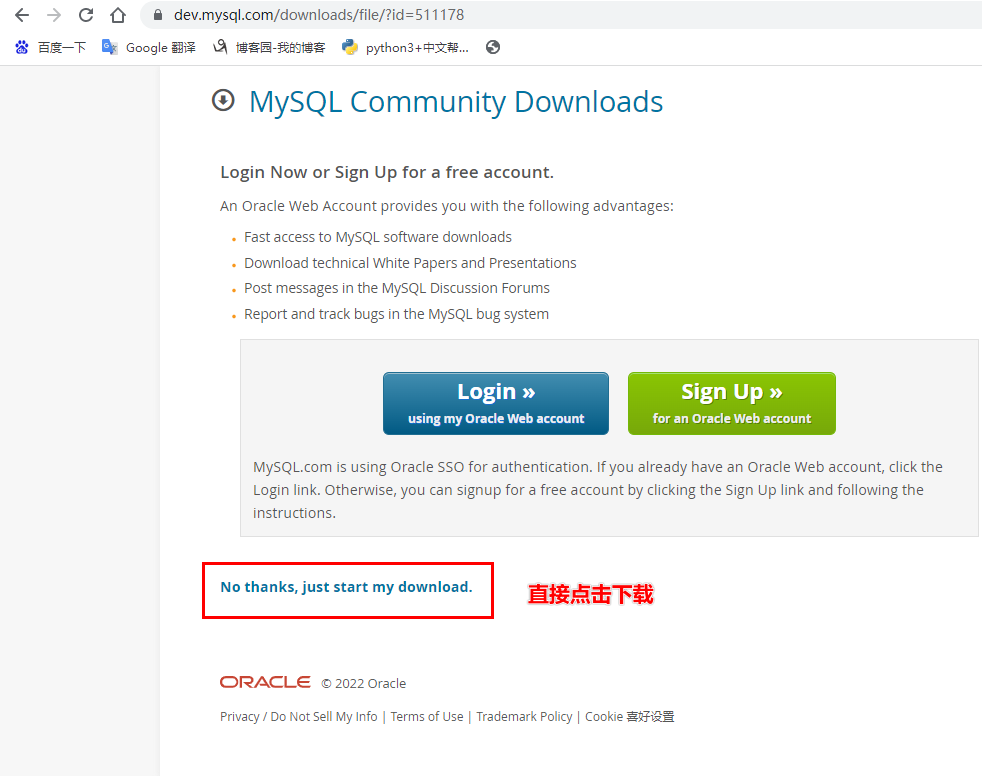Login using my Oracle Web account
982x776 pixels.
[x=496, y=403]
